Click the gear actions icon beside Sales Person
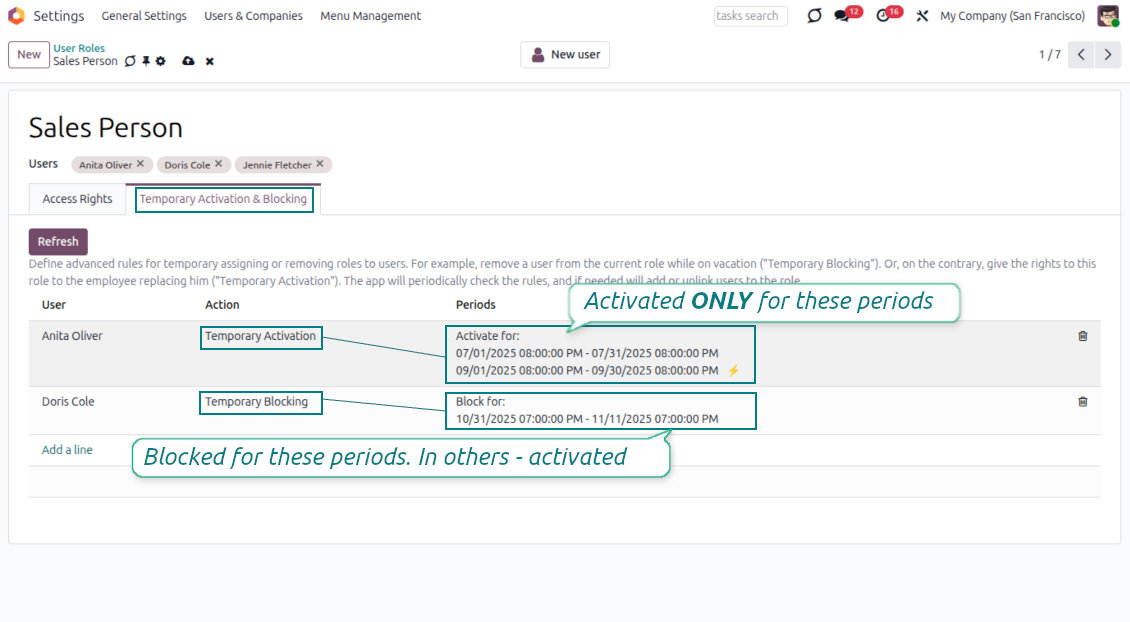Screen dimensions: 1130x622 (x=161, y=62)
